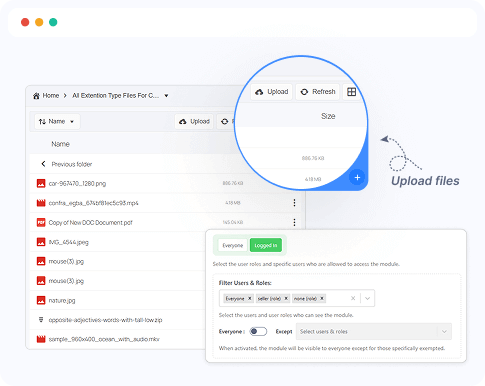Viewport: 485px width, 386px height.
Task: Click video icon of sample_960x400 mkv file
Action: (x=41, y=339)
